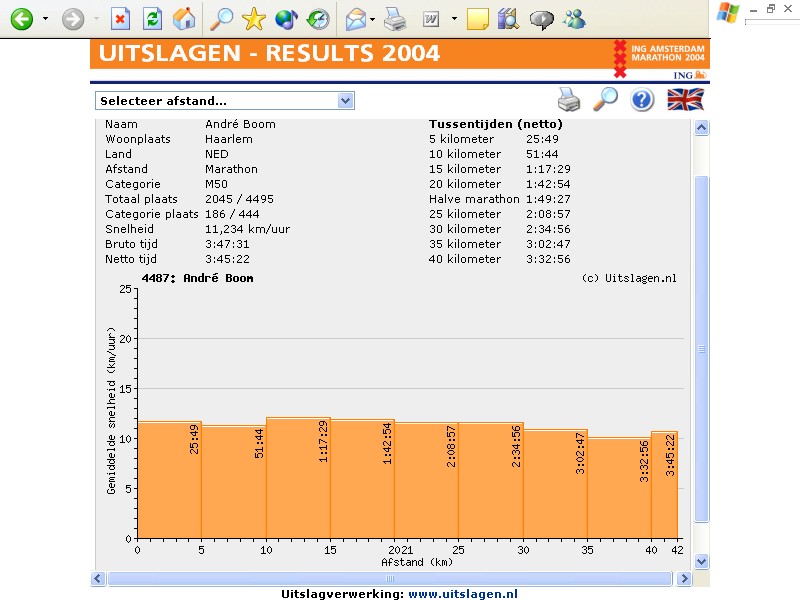Go to the Home page icon
The width and height of the screenshot is (800, 600).
point(183,18)
